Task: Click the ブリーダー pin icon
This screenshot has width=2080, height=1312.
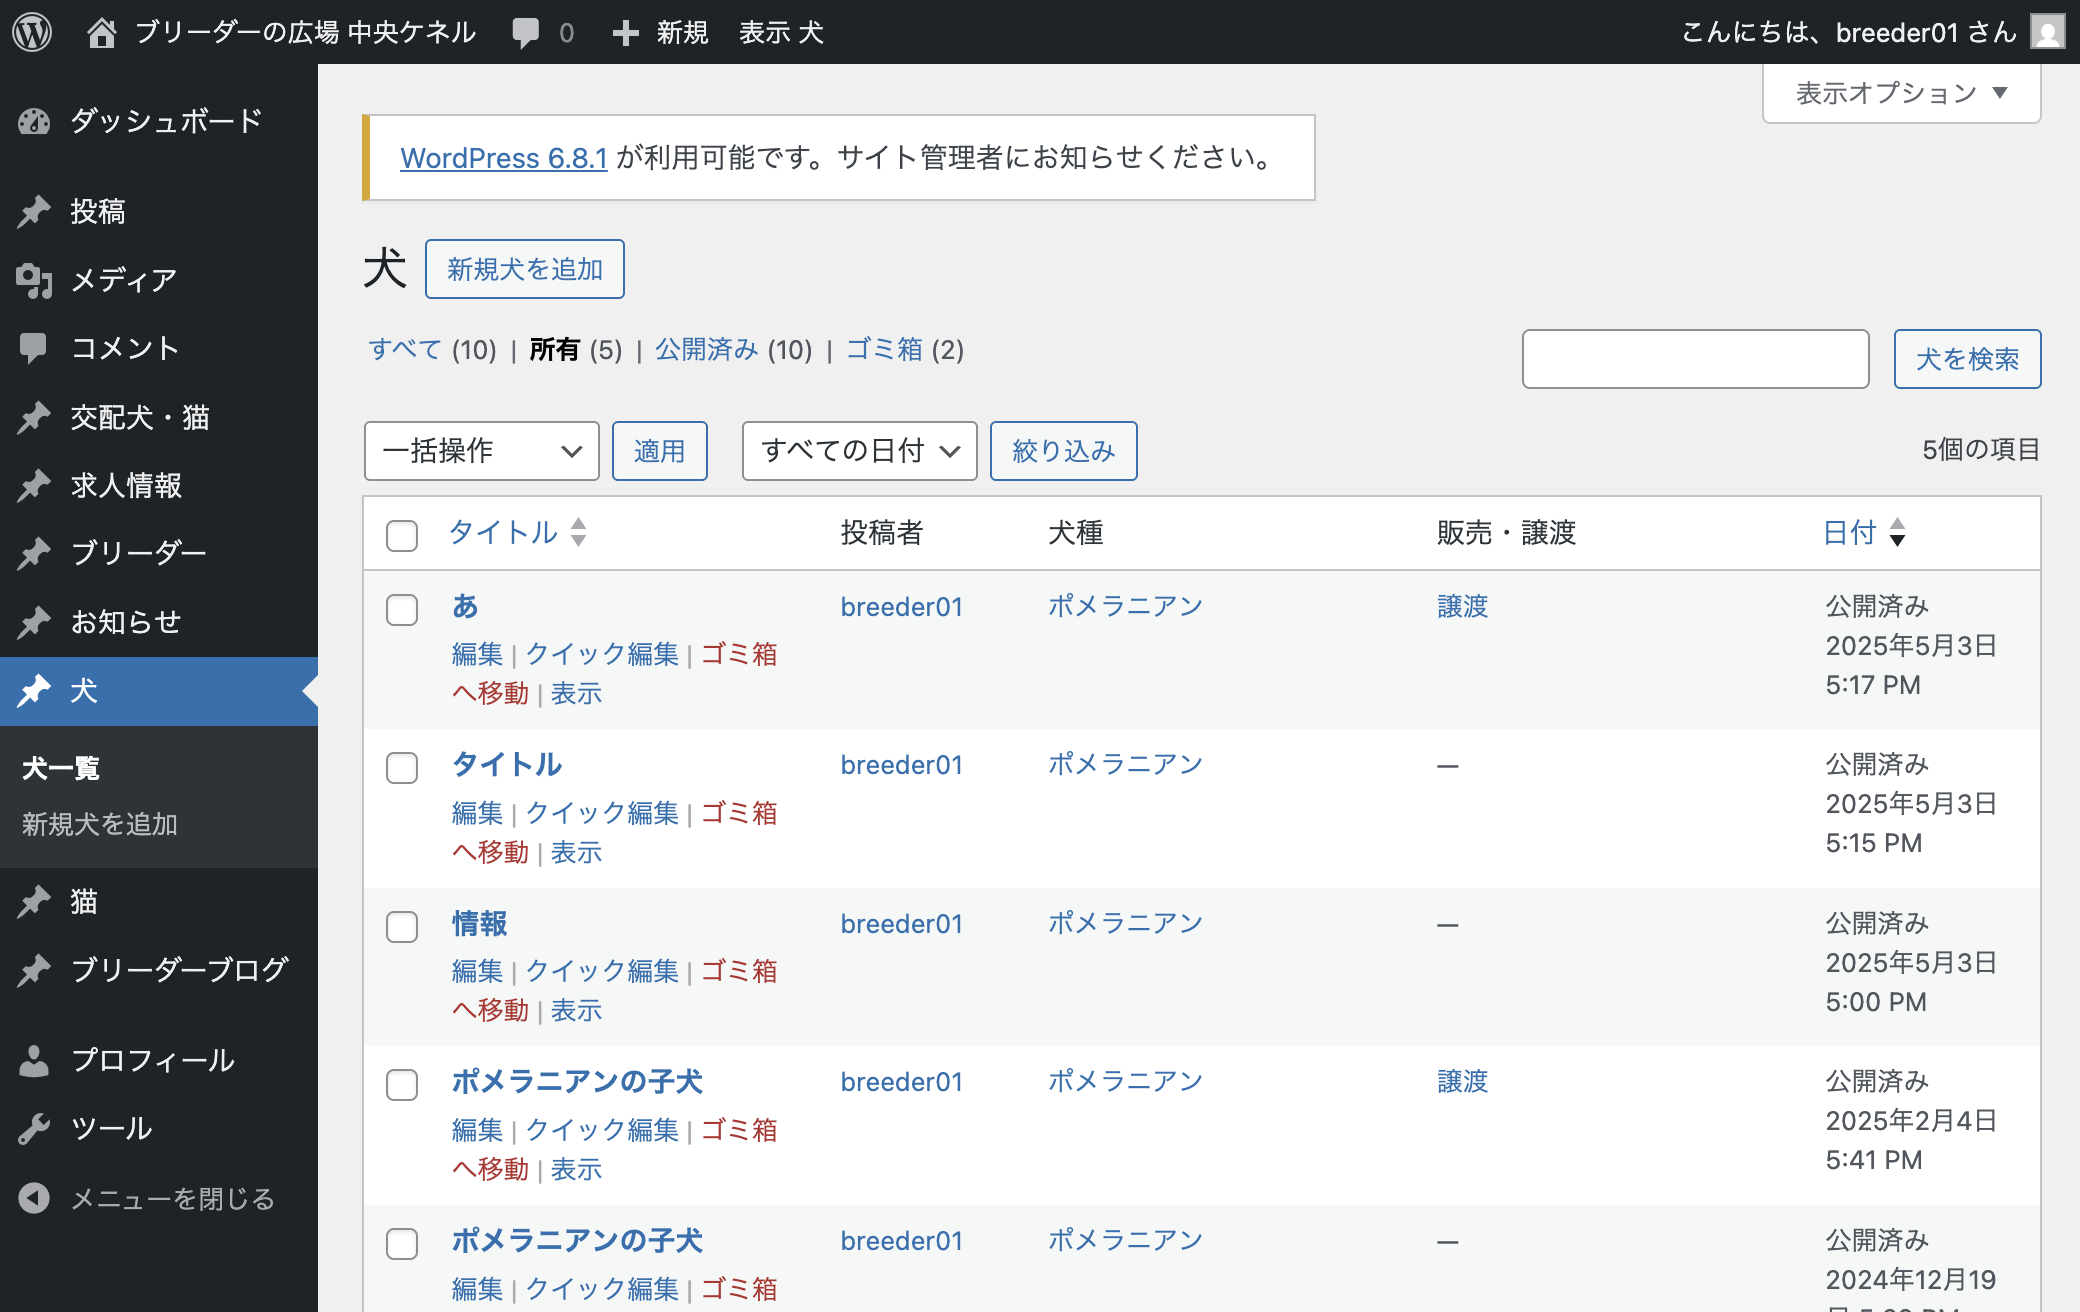Action: (x=34, y=553)
